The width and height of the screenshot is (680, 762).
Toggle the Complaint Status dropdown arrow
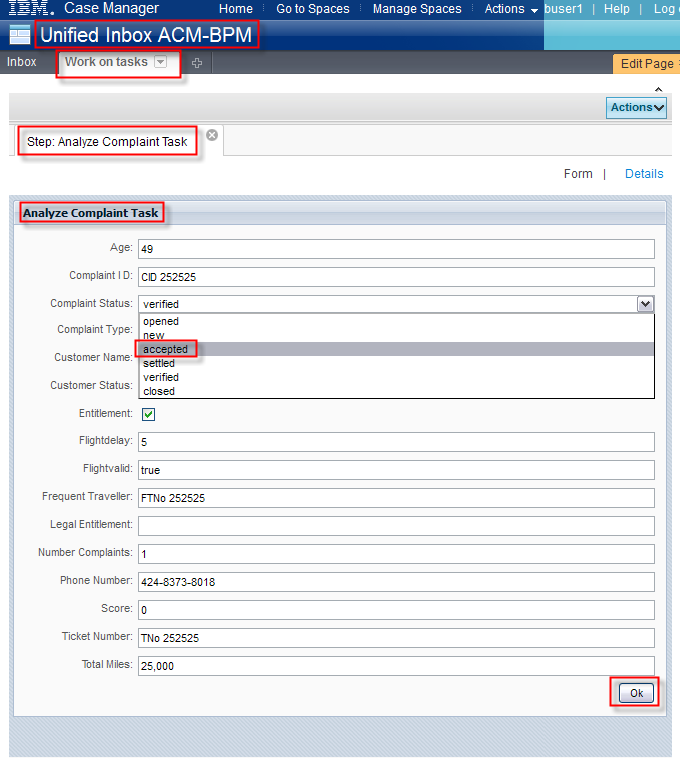pyautogui.click(x=645, y=304)
